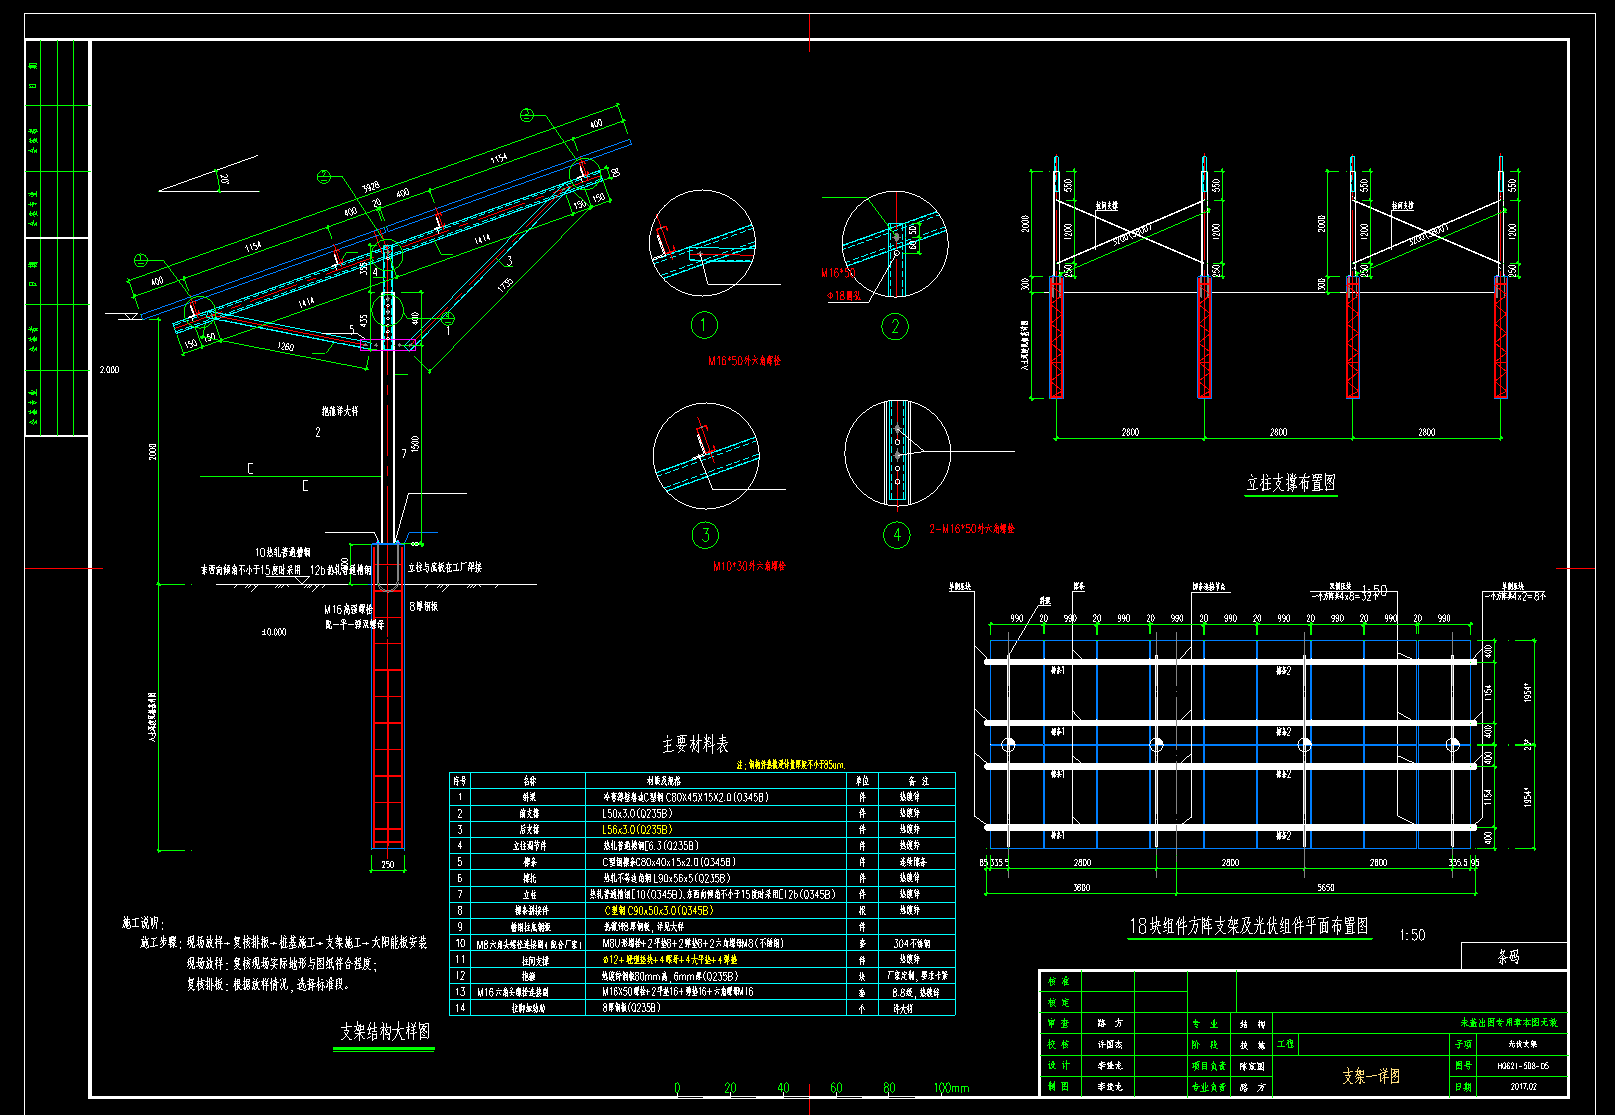This screenshot has height=1115, width=1615.
Task: Click the '100mm' scale bar label
Action: (x=951, y=1088)
